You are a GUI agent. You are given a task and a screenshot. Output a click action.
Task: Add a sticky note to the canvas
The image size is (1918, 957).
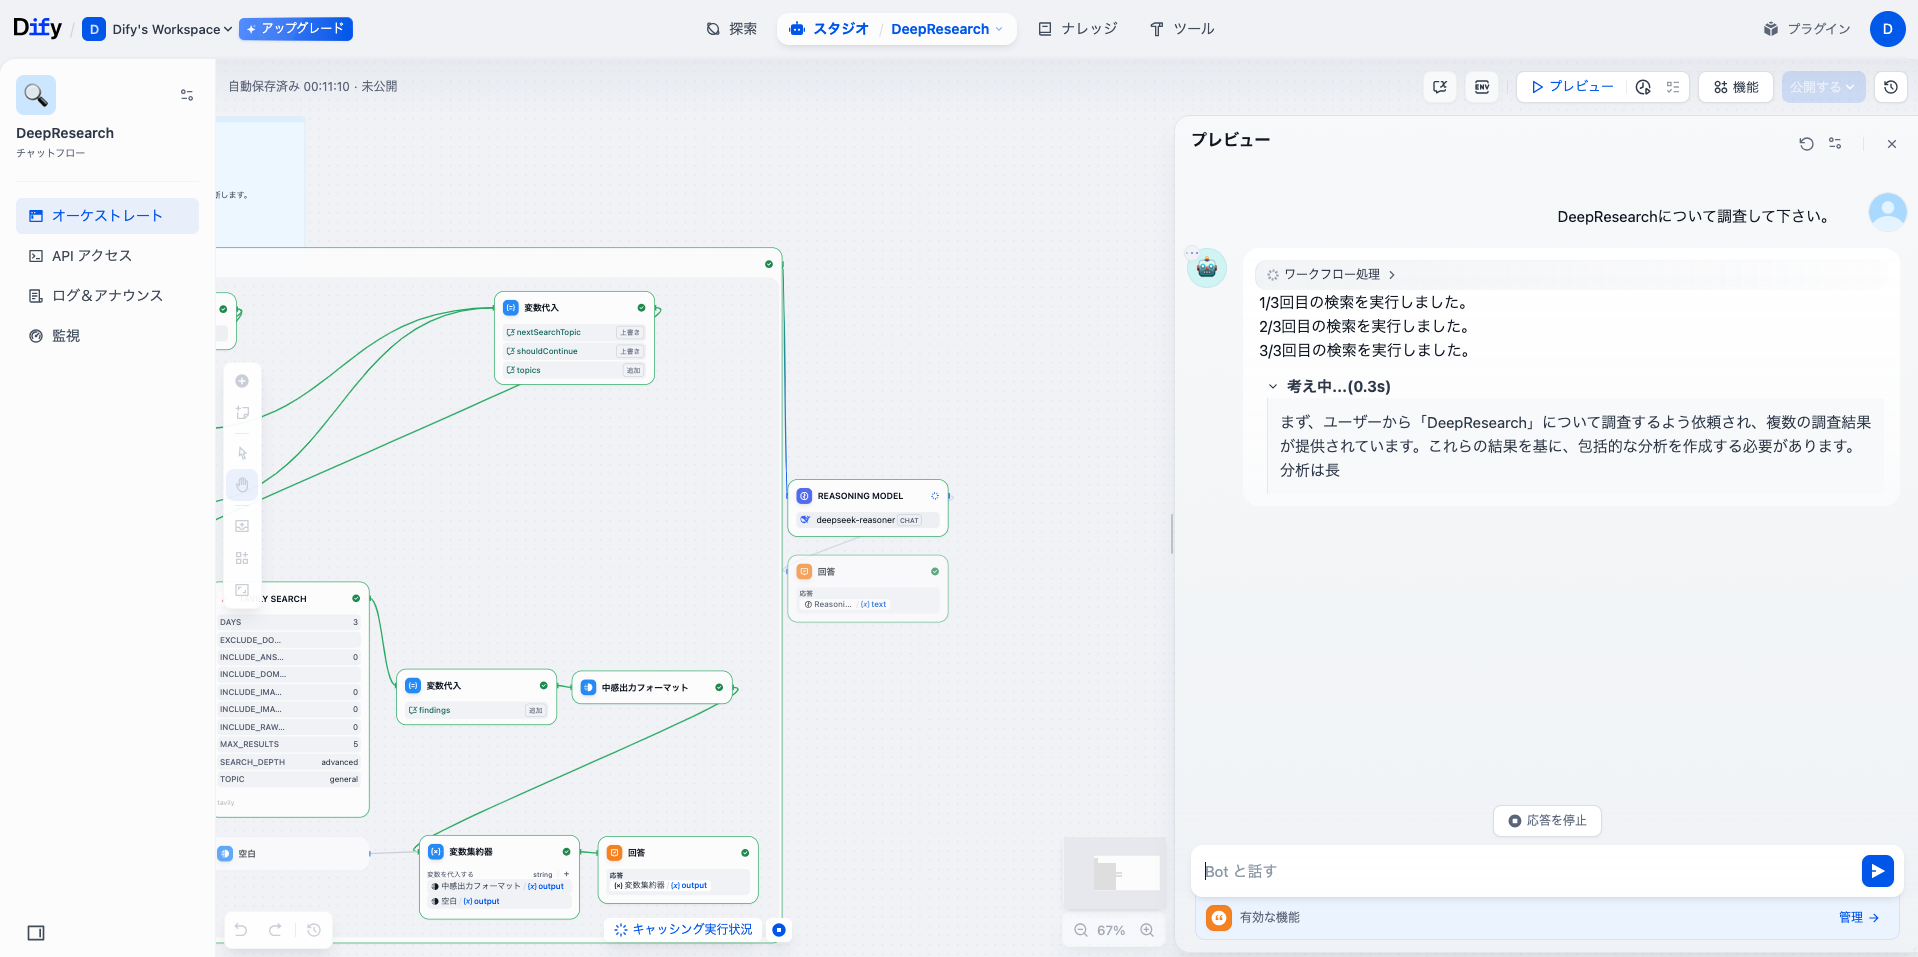[x=241, y=412]
